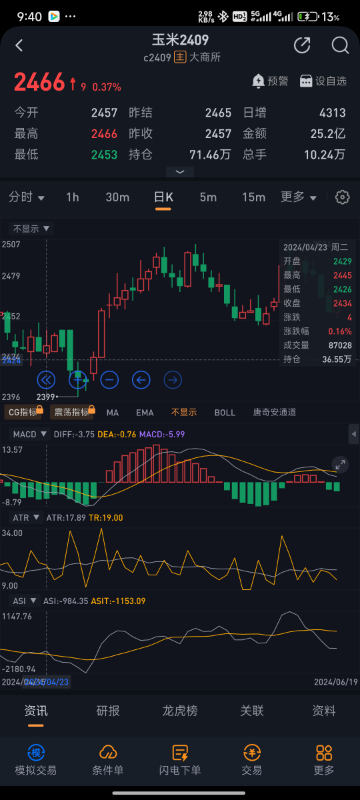This screenshot has width=360, height=800.
Task: Tap 持仓 value 71.46万
Action: (210, 155)
